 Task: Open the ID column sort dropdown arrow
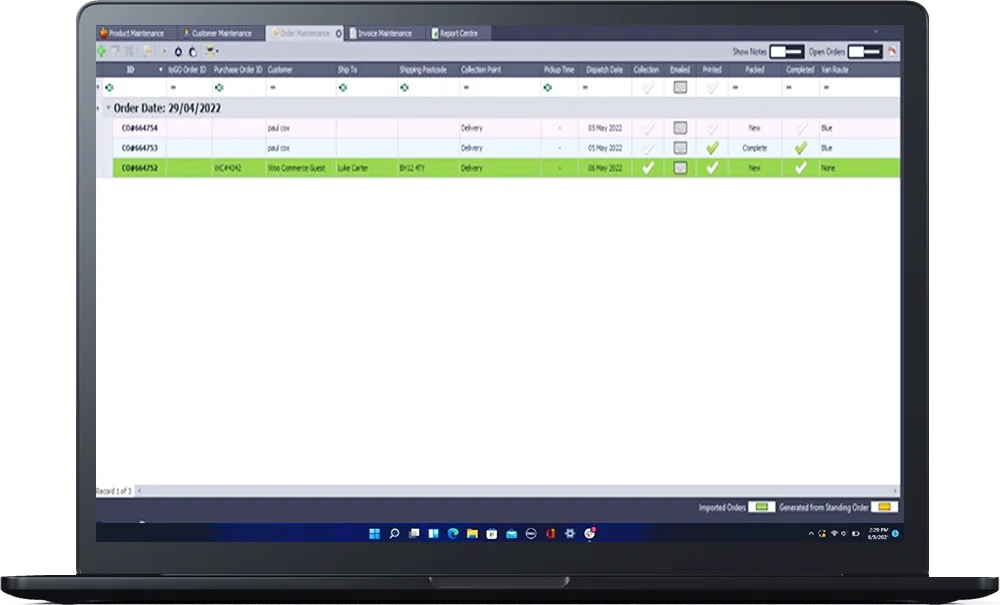tap(161, 69)
